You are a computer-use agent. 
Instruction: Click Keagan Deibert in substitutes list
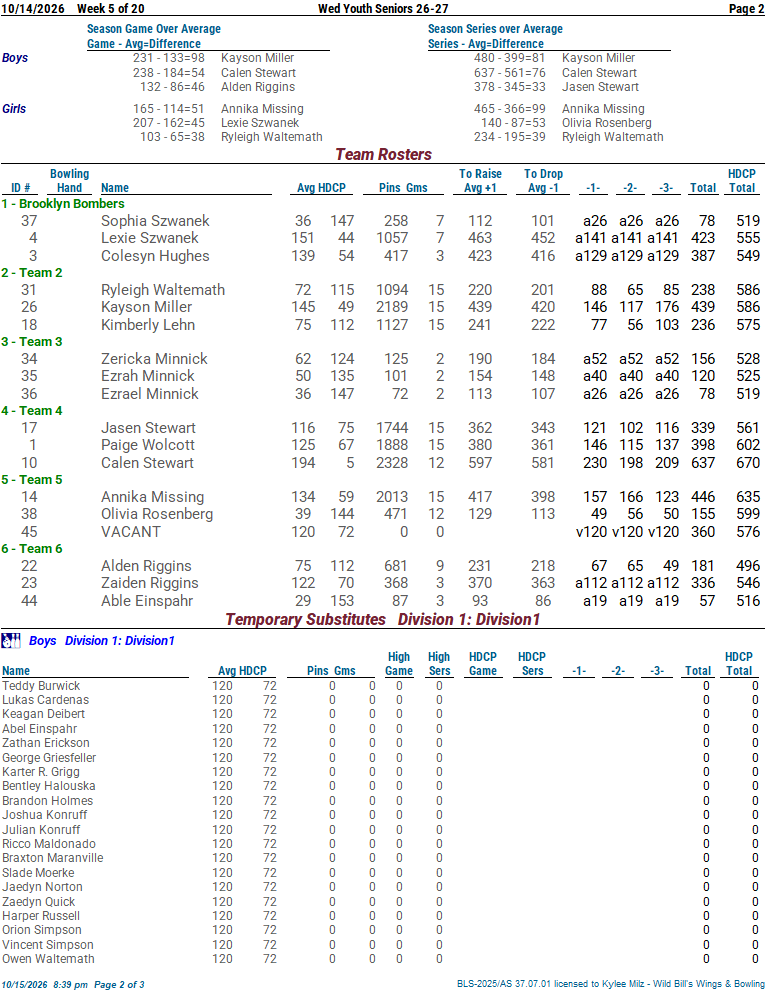point(43,714)
